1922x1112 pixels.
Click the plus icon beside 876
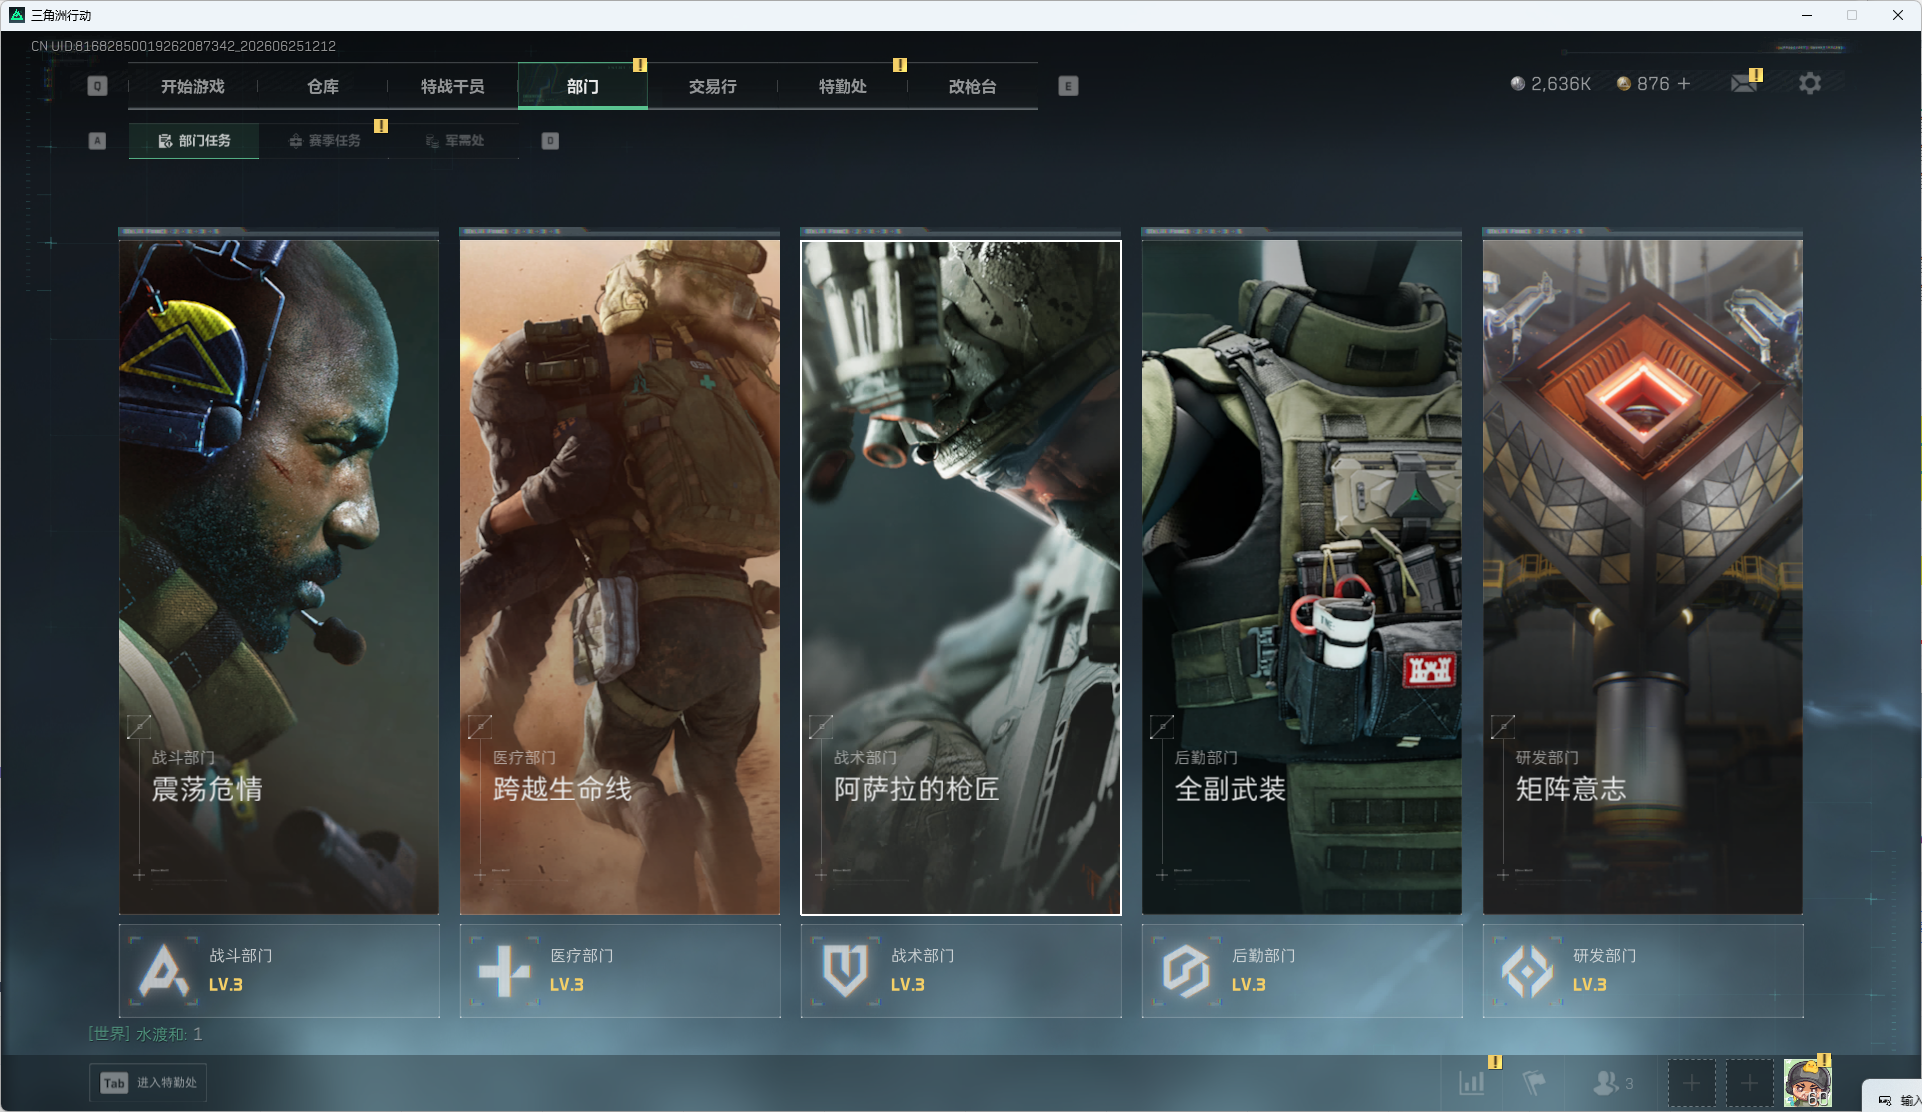[1684, 84]
